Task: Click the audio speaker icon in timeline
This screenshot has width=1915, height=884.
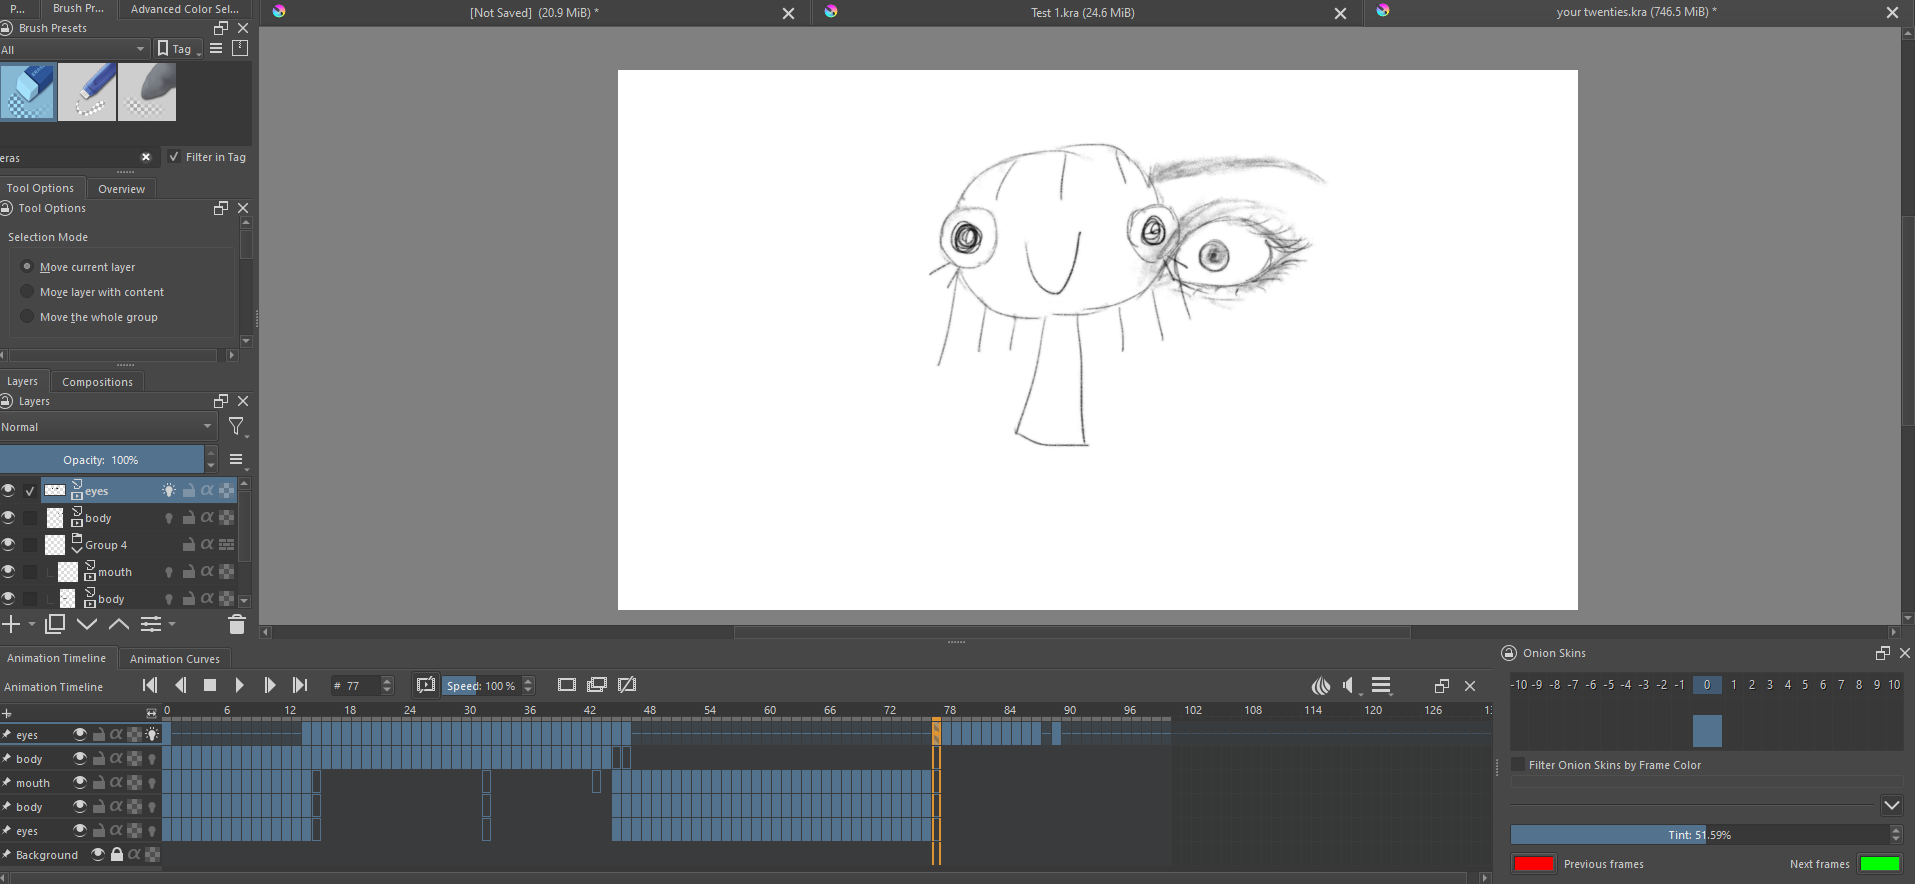Action: point(1349,686)
